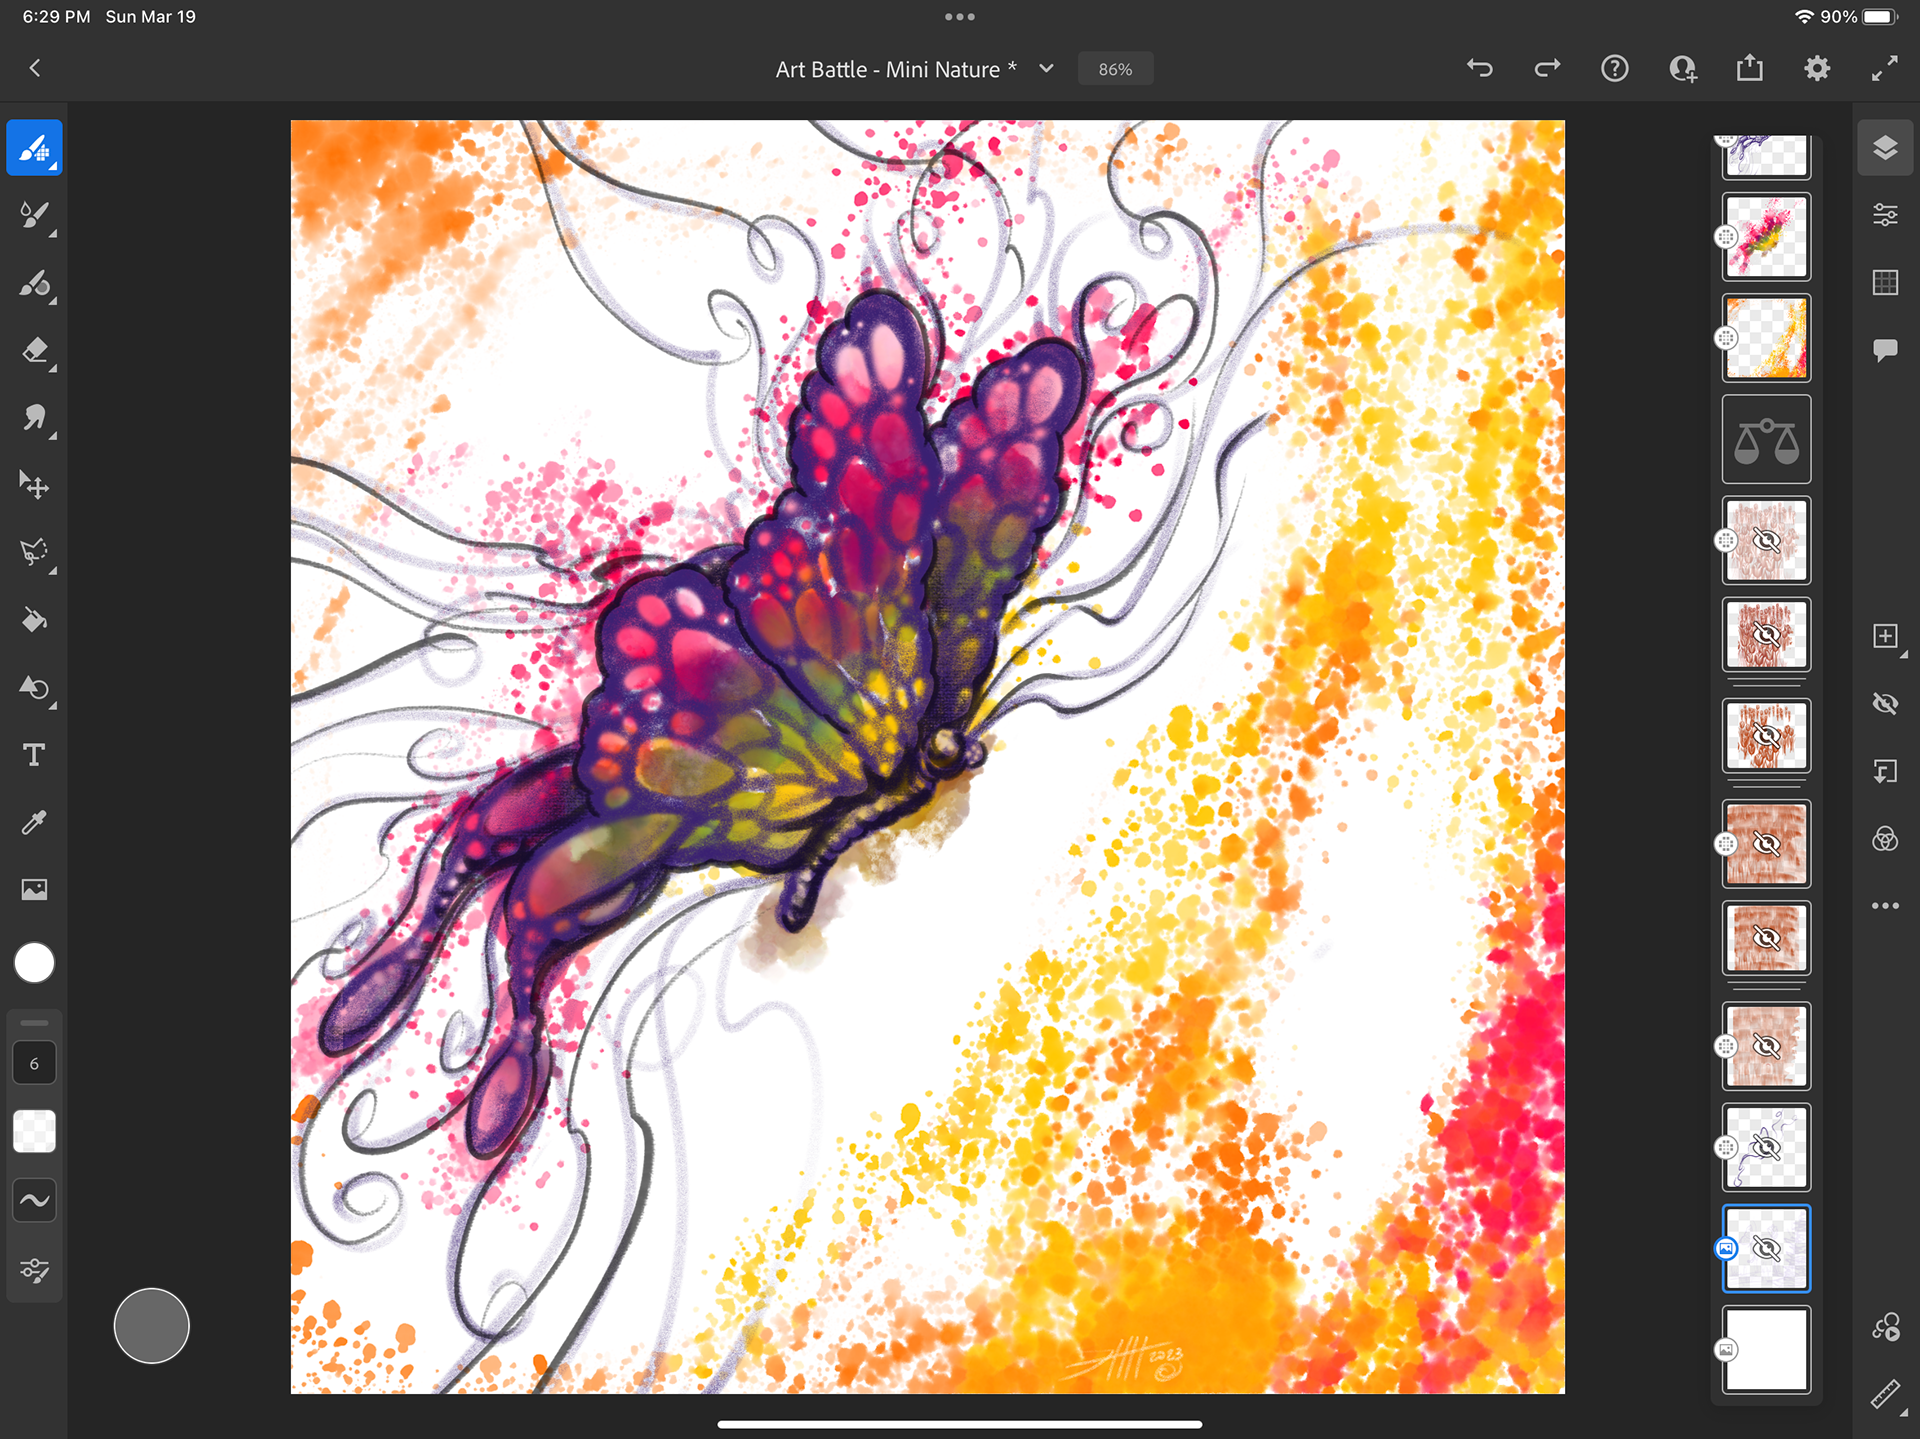Open brush settings sliders icon
This screenshot has height=1439, width=1920.
coord(34,1270)
